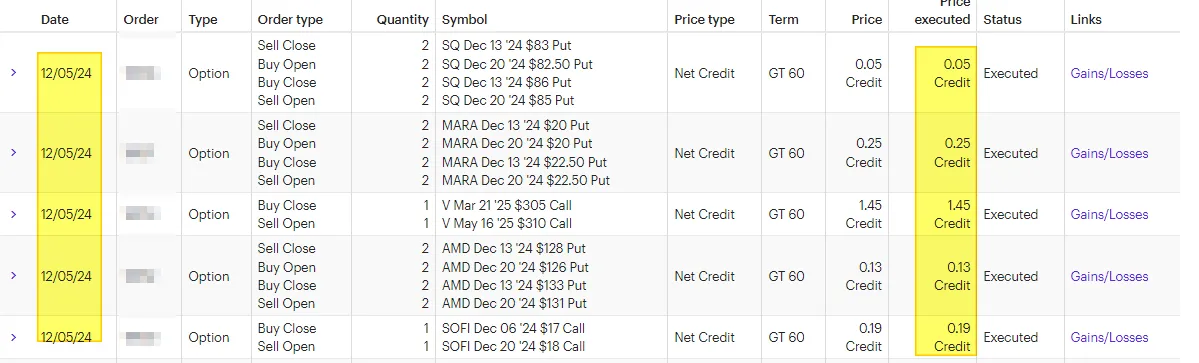The image size is (1199, 363).
Task: Expand the MARA options order row
Action: click(x=13, y=153)
